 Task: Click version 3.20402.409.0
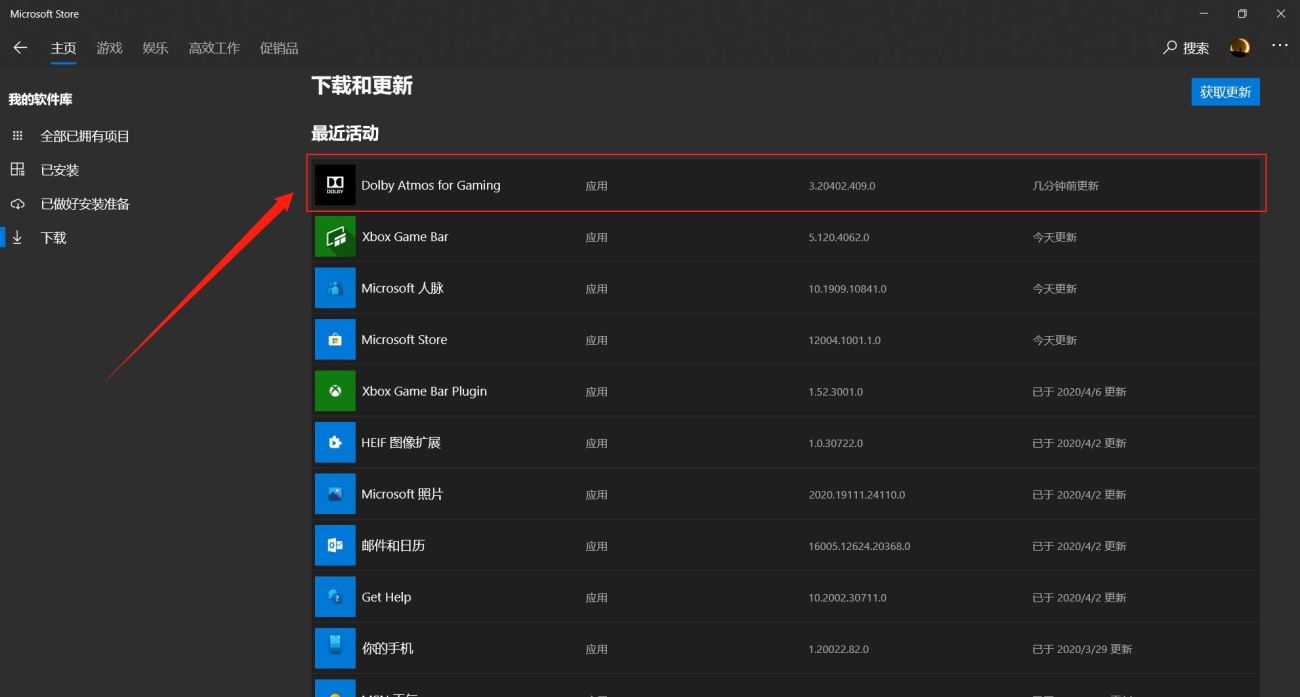click(x=842, y=186)
